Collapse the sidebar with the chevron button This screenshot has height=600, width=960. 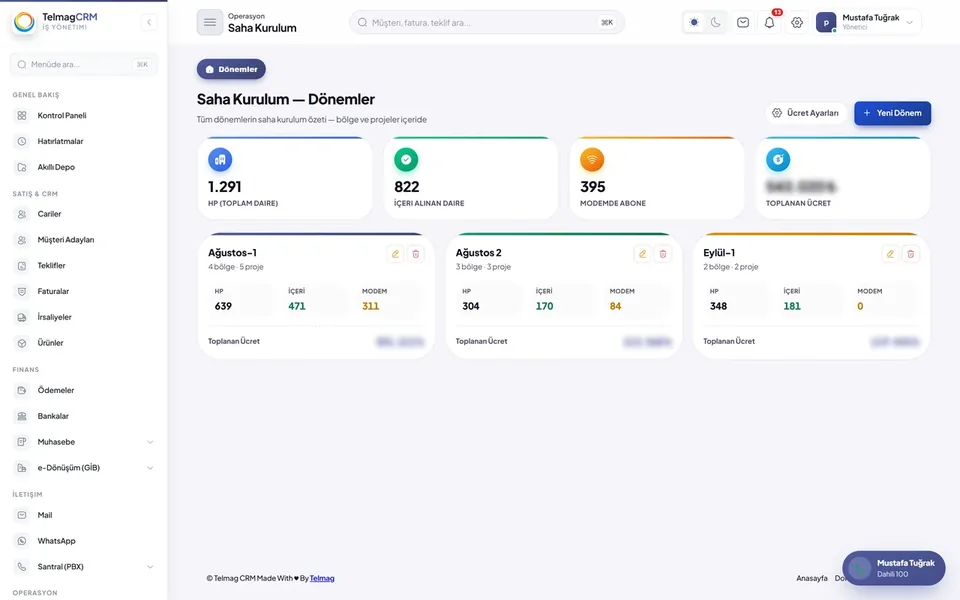point(149,23)
